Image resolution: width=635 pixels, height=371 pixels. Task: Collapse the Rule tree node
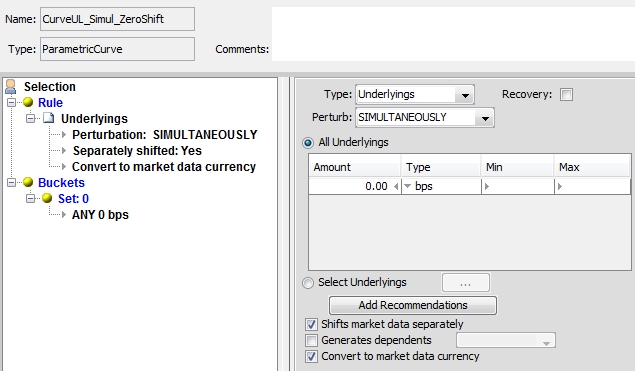(11, 102)
